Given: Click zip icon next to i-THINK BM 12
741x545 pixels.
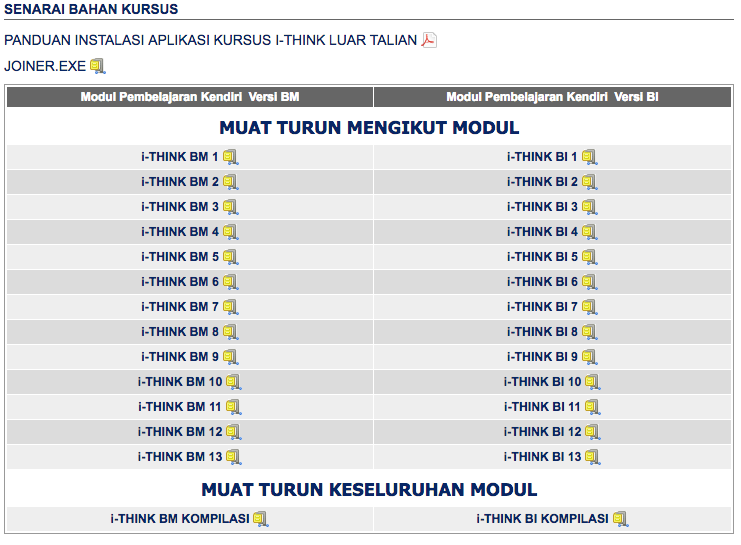Looking at the screenshot, I should [x=234, y=433].
